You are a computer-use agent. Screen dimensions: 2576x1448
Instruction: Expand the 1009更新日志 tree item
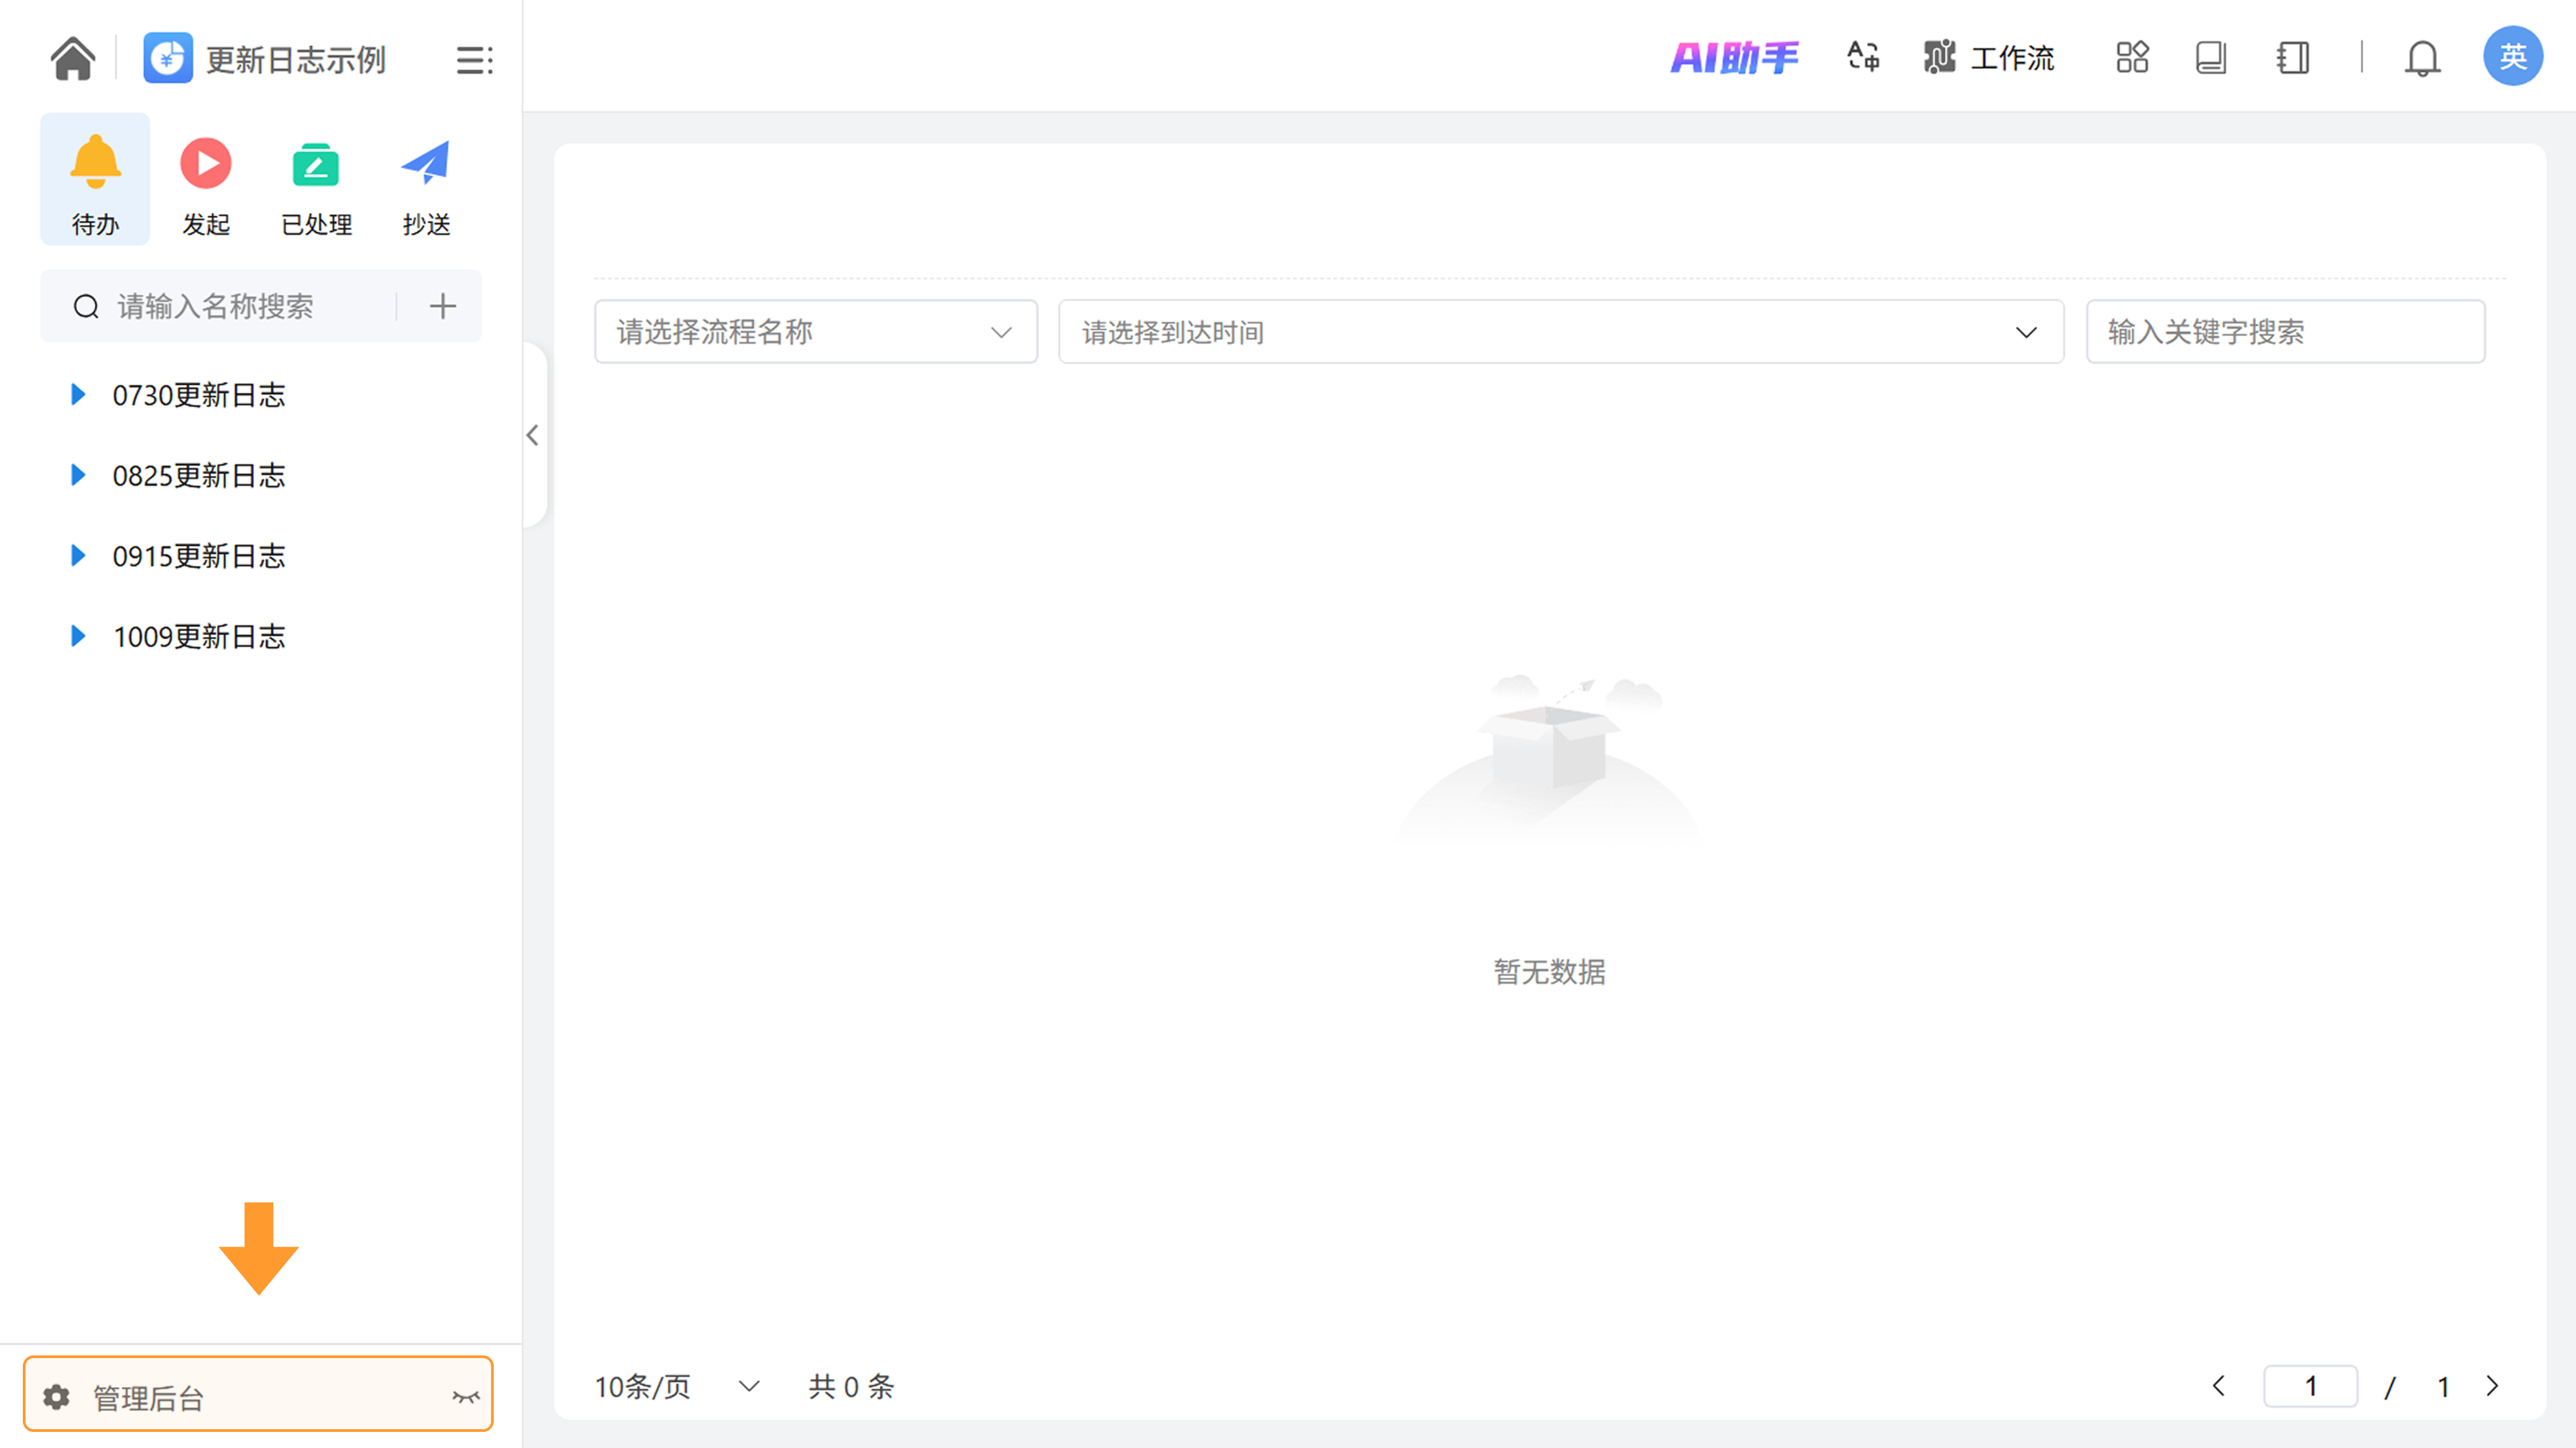point(78,636)
